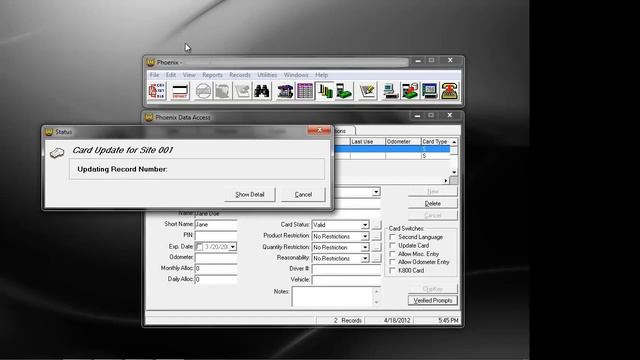
Task: Click the Monthly Alloc input field
Action: click(216, 269)
